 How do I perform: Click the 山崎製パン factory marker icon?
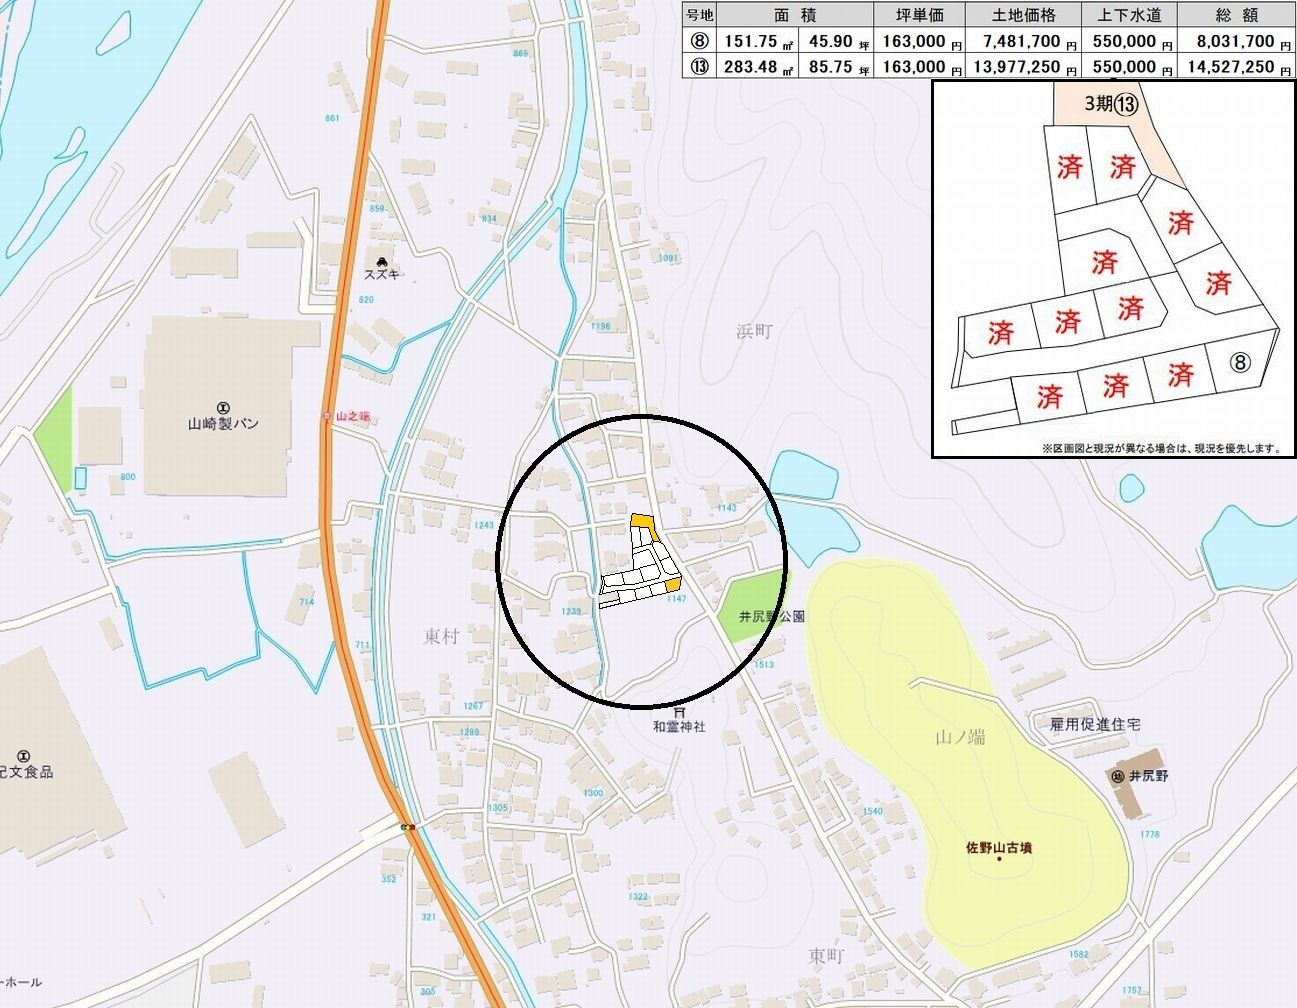pyautogui.click(x=223, y=408)
